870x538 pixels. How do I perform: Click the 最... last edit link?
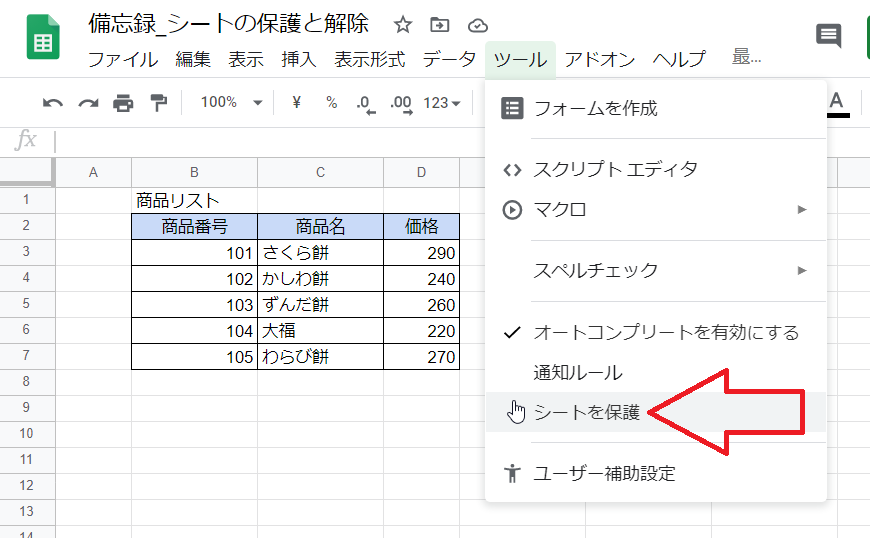pos(746,57)
